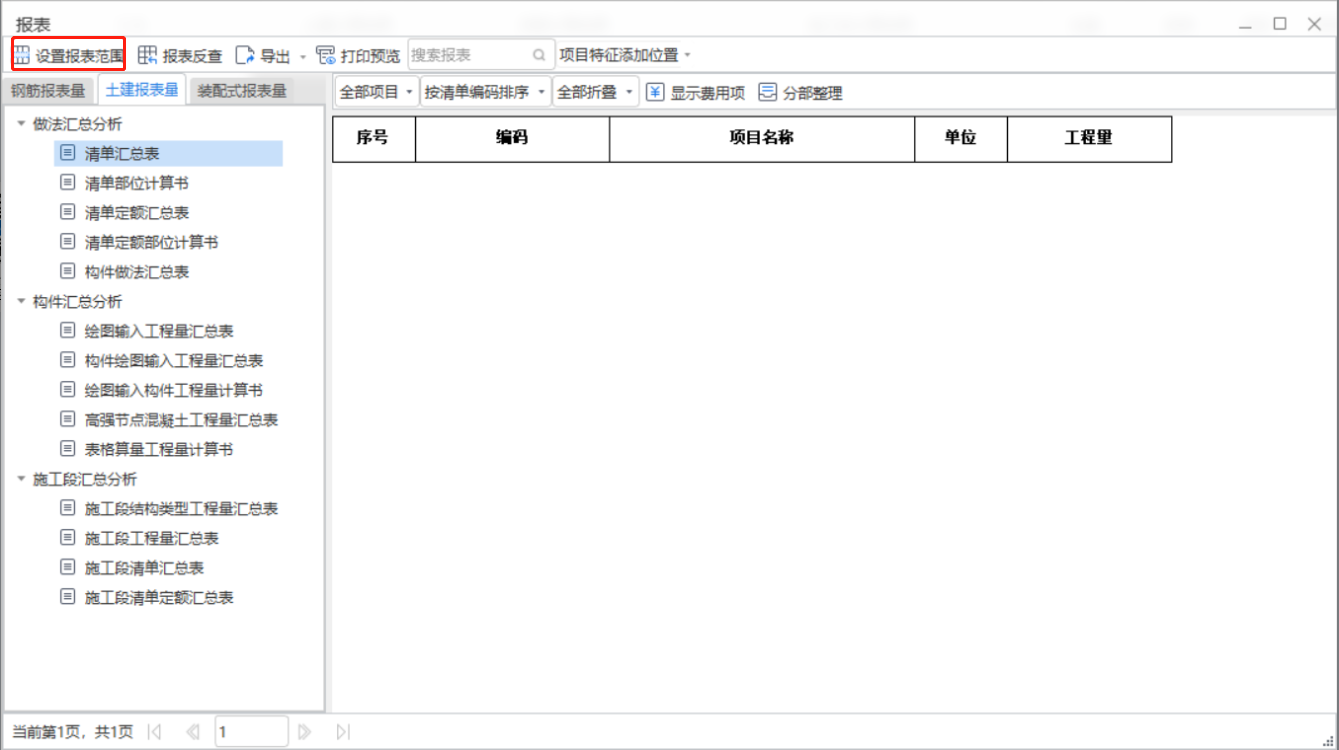The image size is (1339, 750).
Task: Click the magnifier icon in 搜索报表 box
Action: pyautogui.click(x=539, y=56)
